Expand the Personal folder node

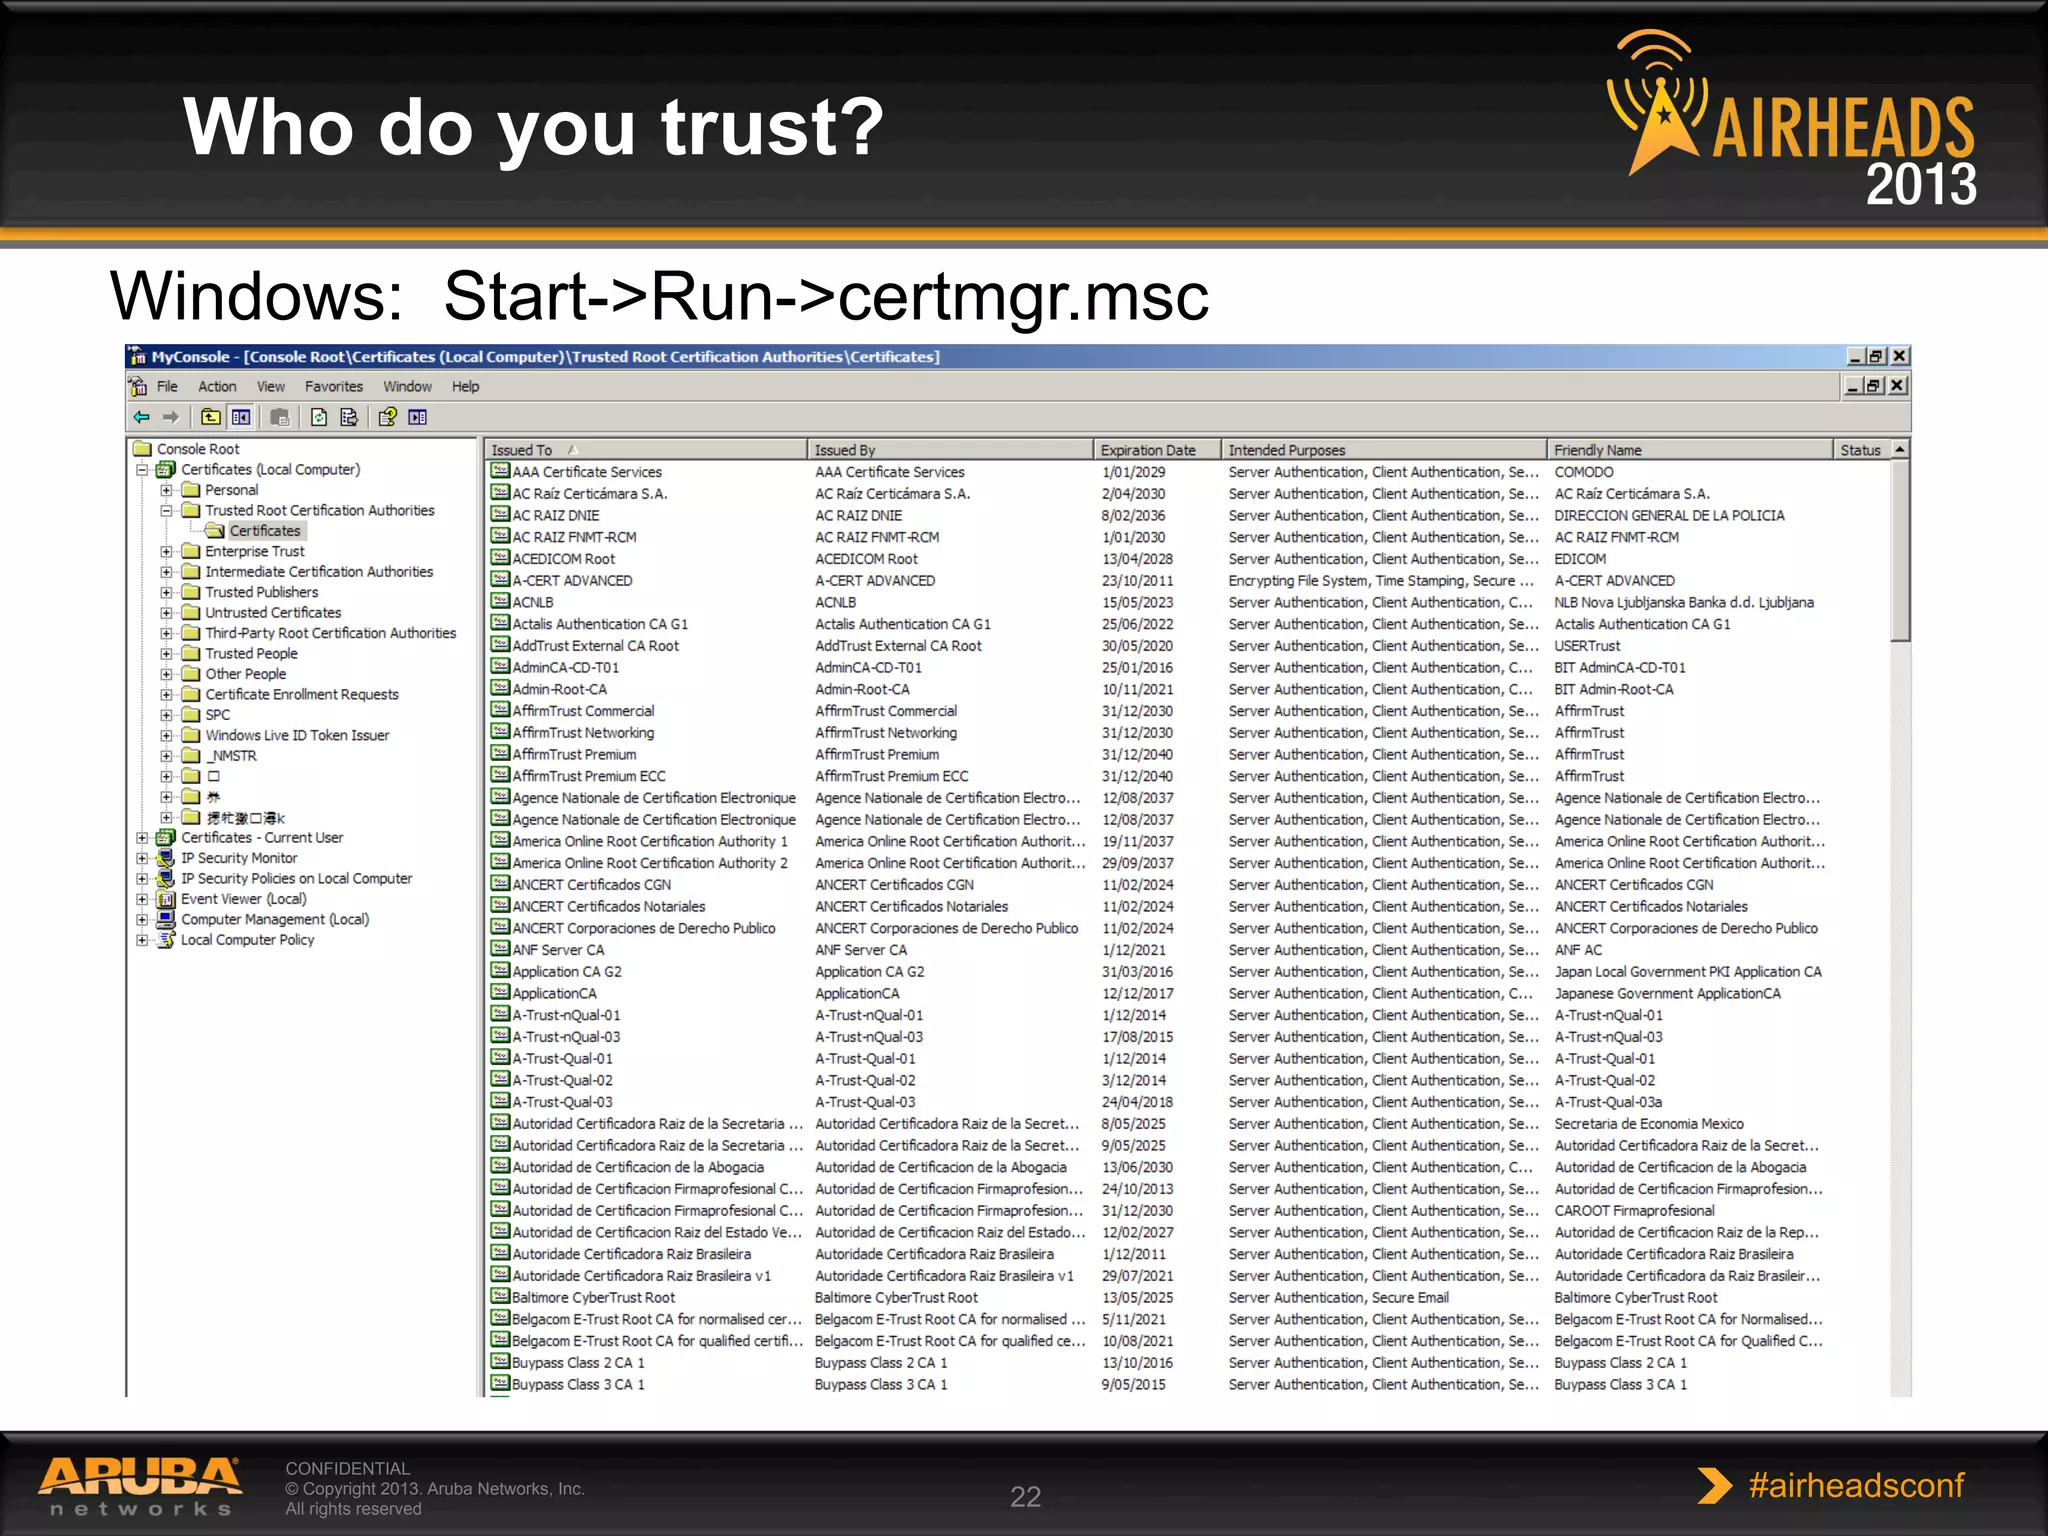(x=166, y=490)
